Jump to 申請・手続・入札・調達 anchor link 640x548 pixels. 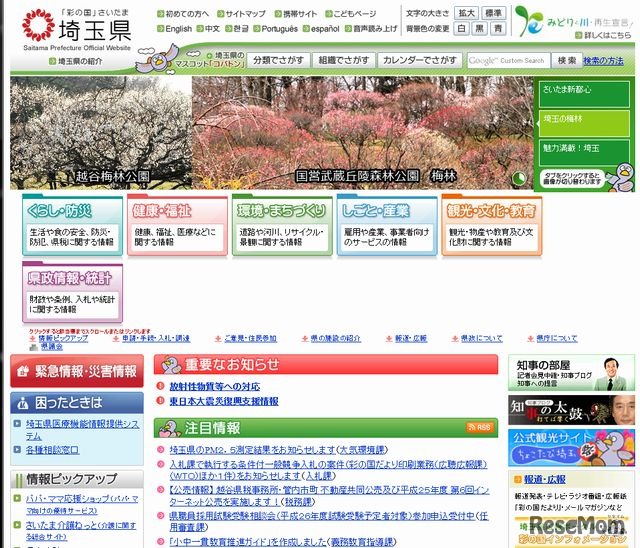pyautogui.click(x=156, y=338)
